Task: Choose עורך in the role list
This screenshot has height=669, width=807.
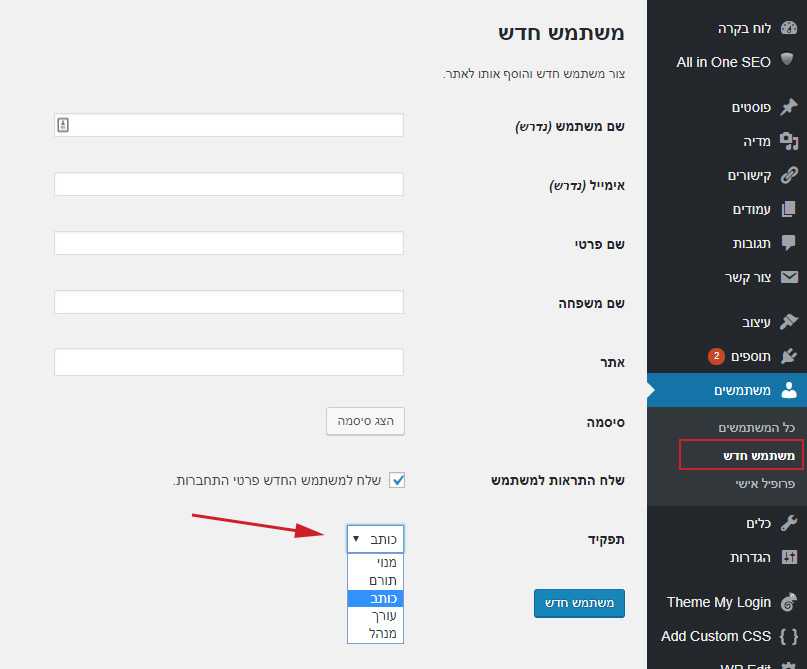Action: tap(375, 615)
